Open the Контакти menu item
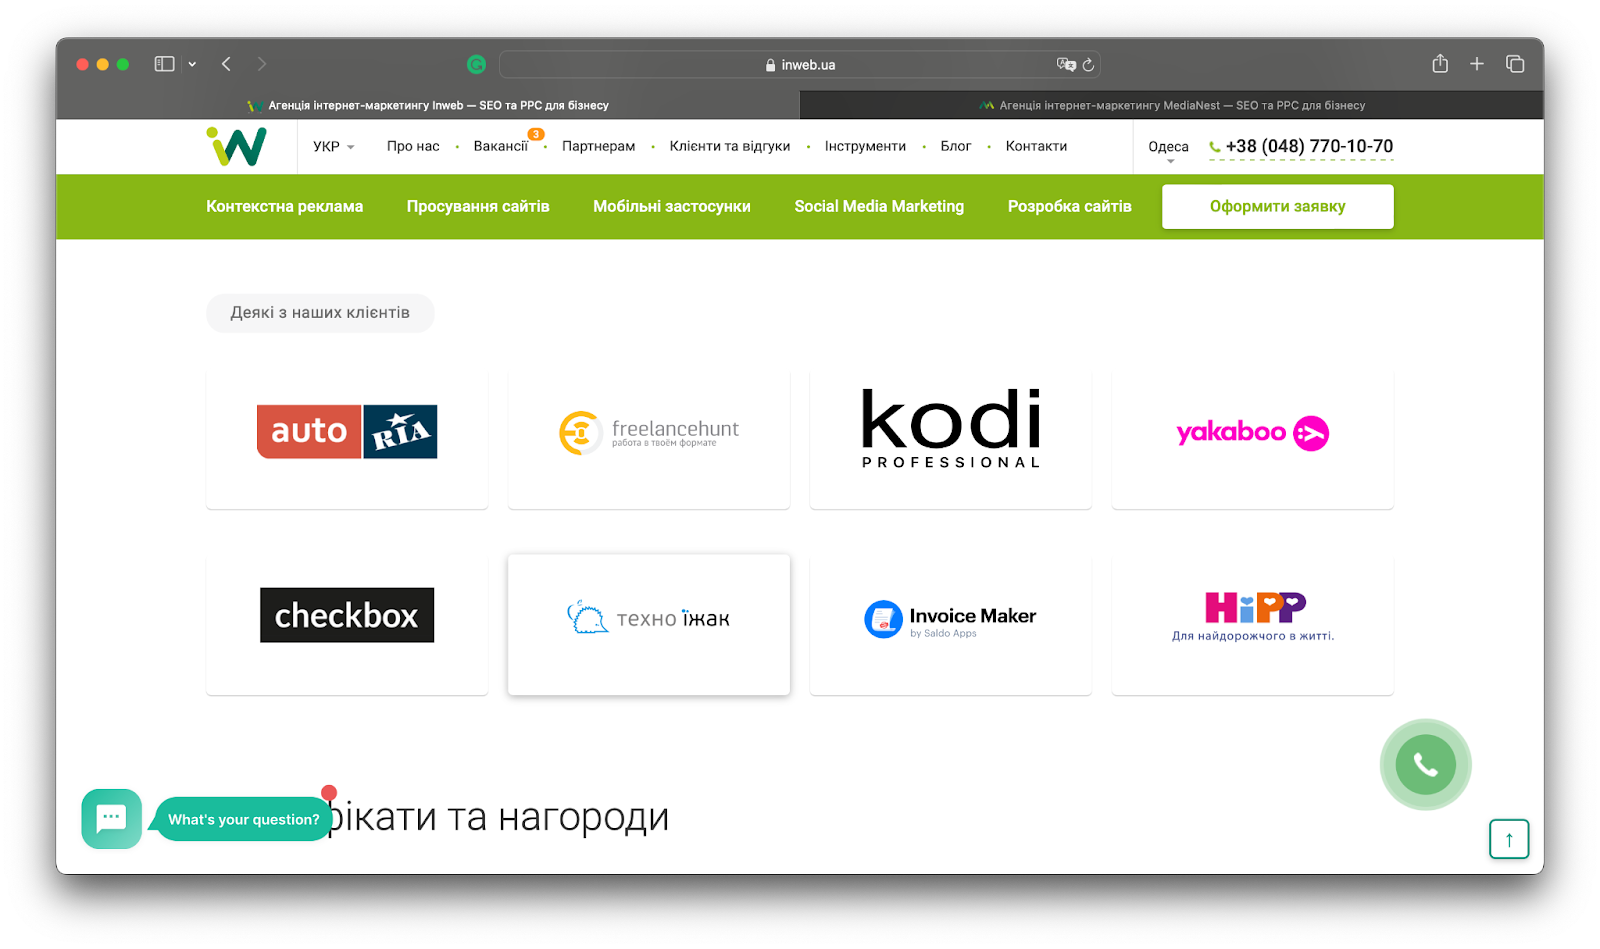Viewport: 1600px width, 949px height. pyautogui.click(x=1036, y=146)
